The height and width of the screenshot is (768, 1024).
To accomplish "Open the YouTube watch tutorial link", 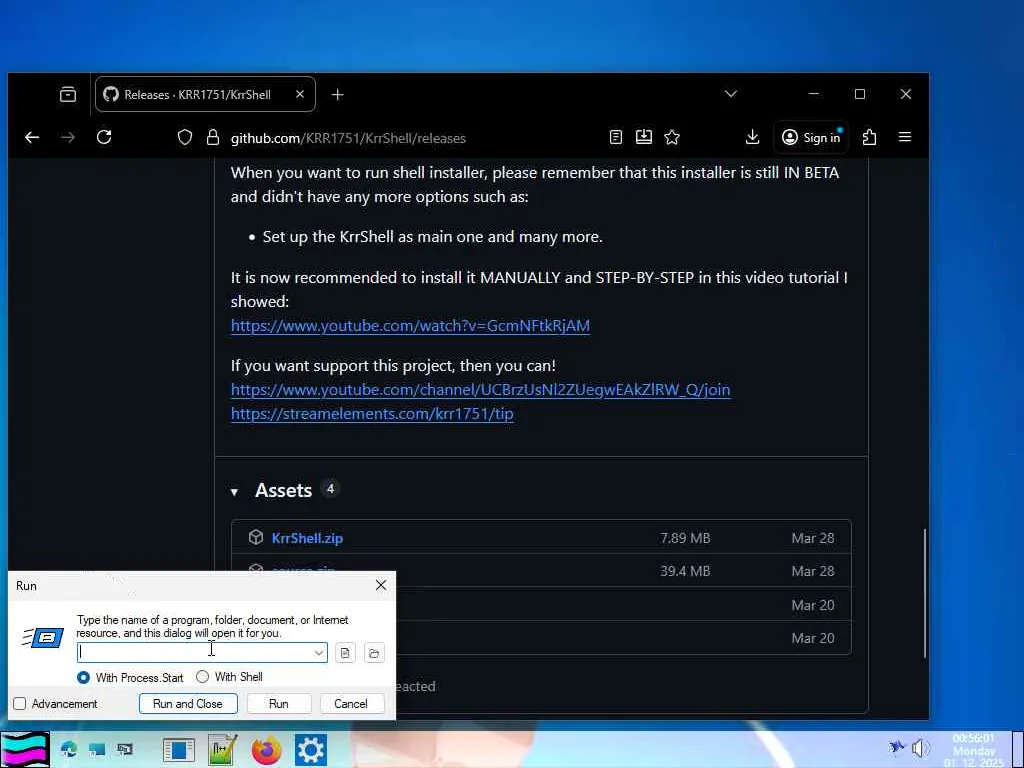I will [x=410, y=325].
